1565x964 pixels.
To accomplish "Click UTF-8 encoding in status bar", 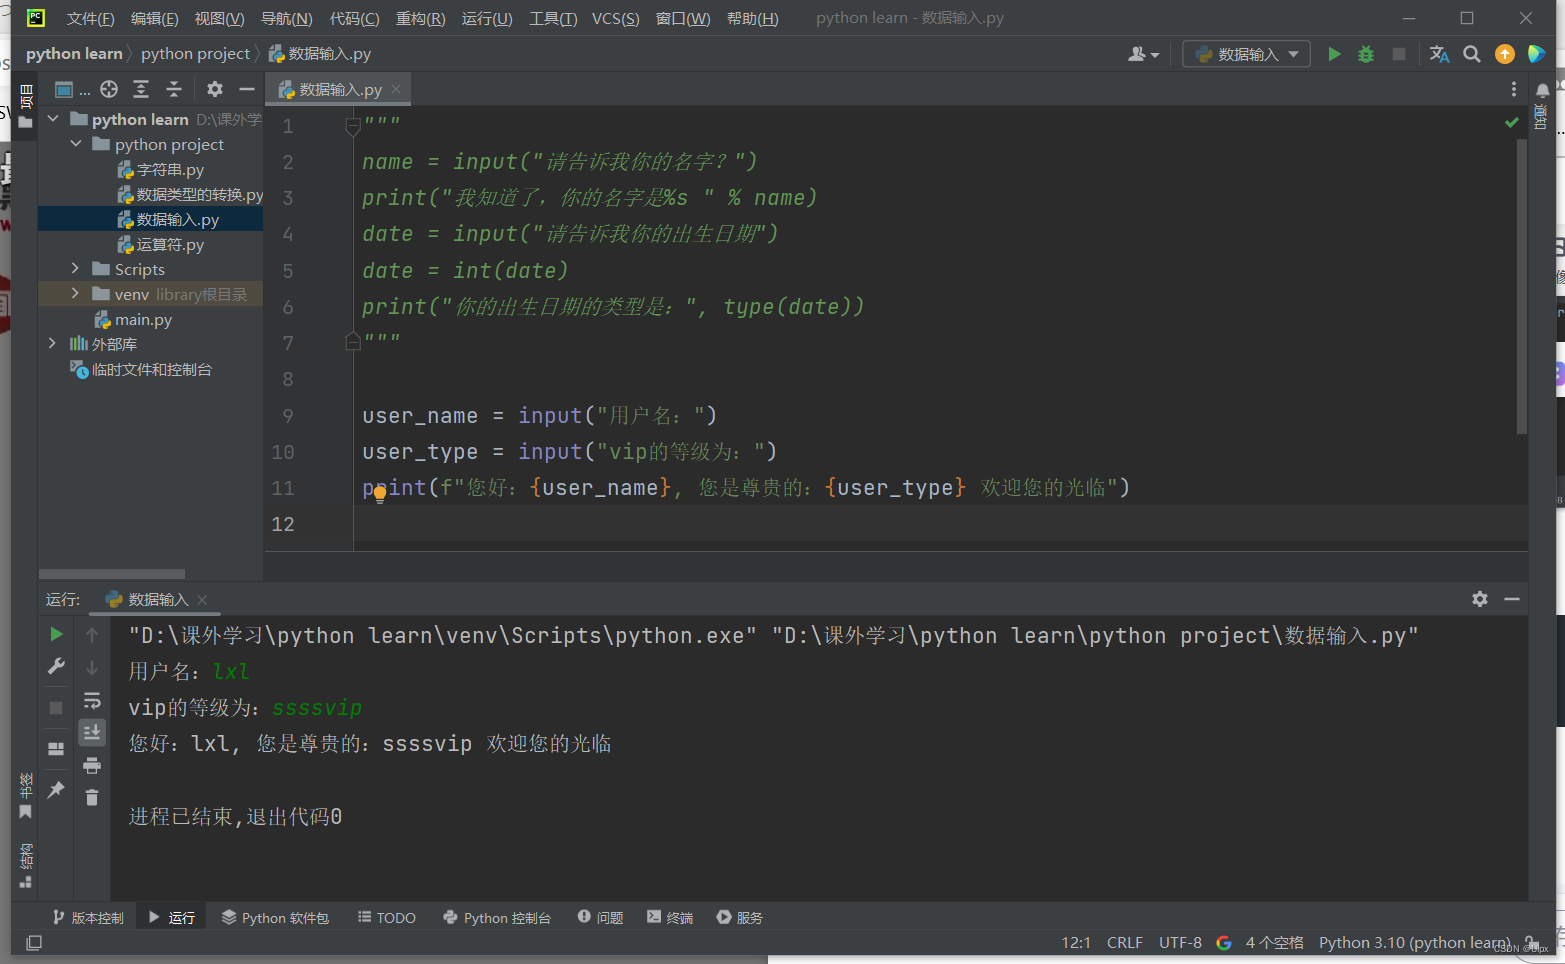I will (x=1180, y=942).
